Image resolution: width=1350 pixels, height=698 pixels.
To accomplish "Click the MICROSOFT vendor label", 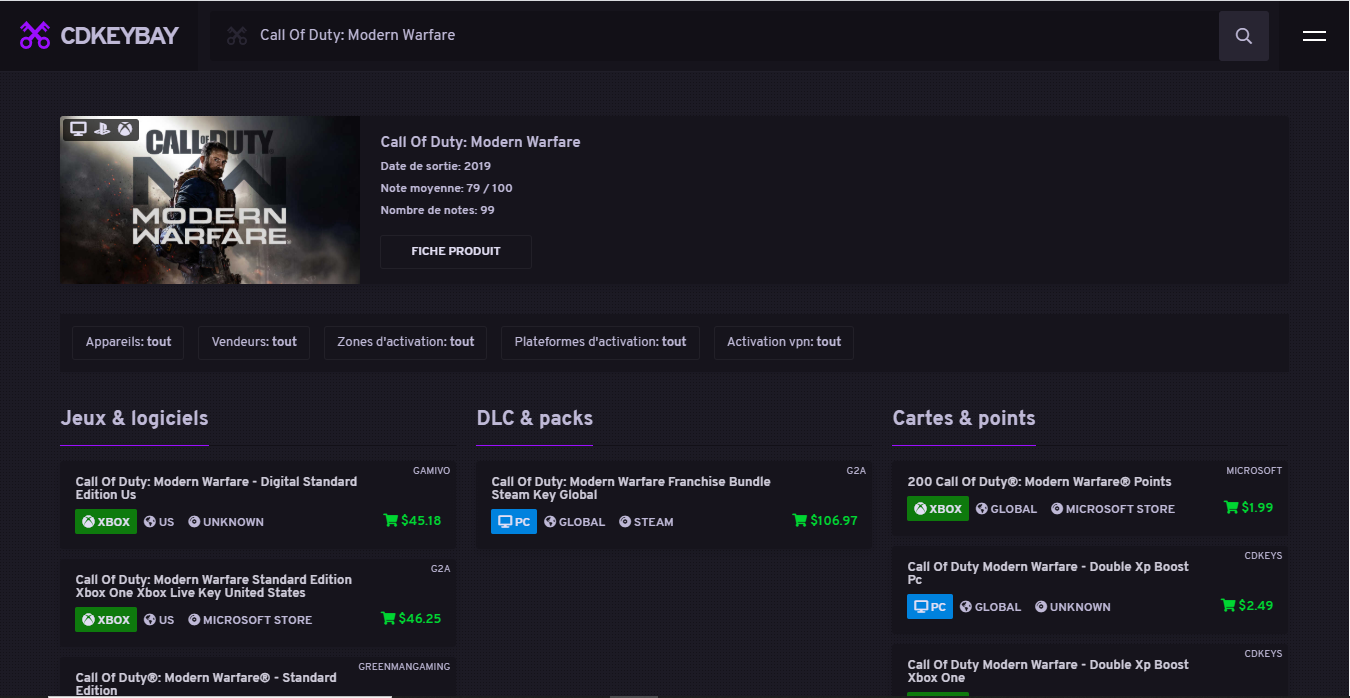I will [x=1254, y=471].
